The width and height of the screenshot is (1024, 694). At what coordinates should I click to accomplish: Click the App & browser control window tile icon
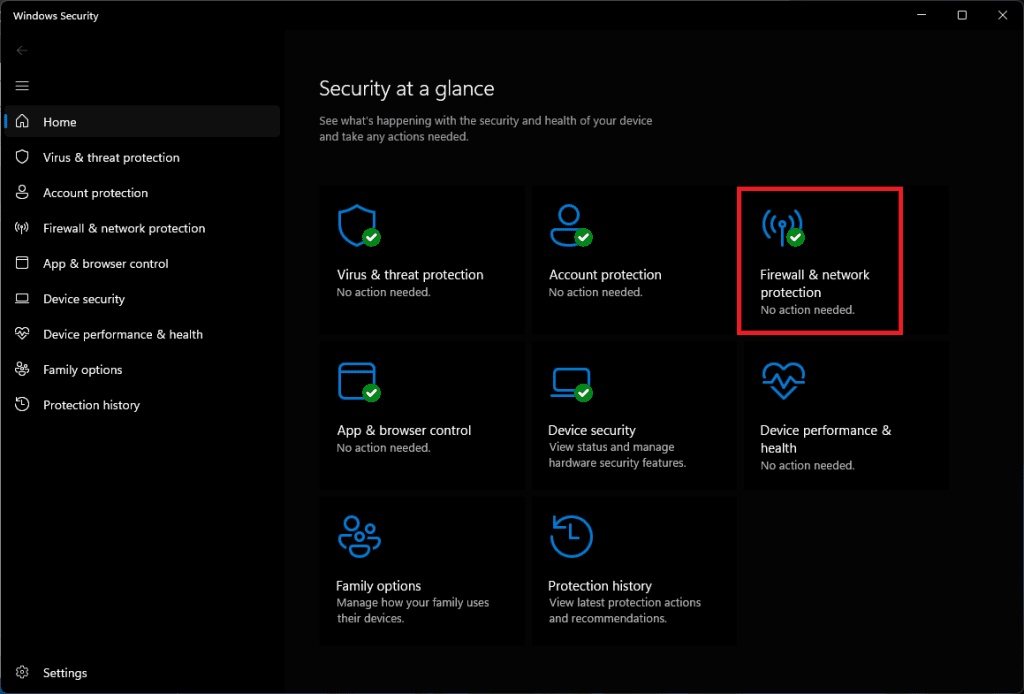[357, 381]
